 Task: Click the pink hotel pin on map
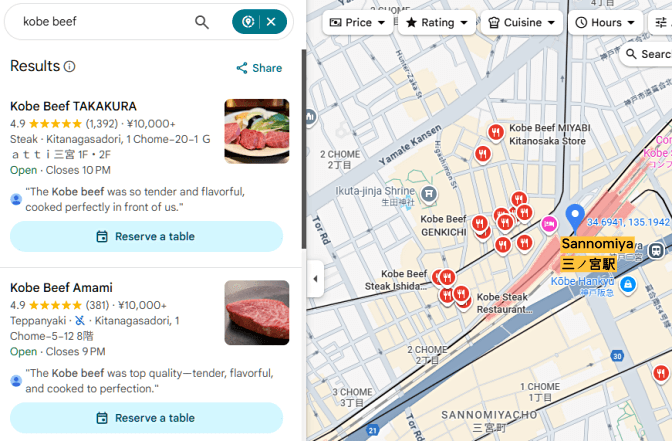tap(549, 224)
